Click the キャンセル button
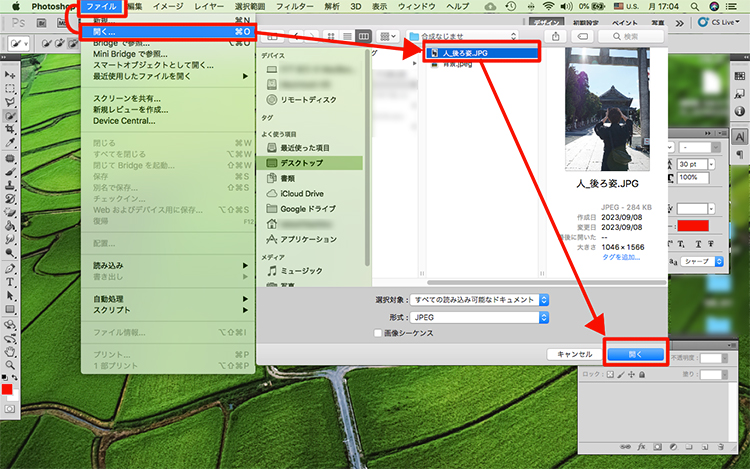750x469 pixels. click(x=575, y=354)
